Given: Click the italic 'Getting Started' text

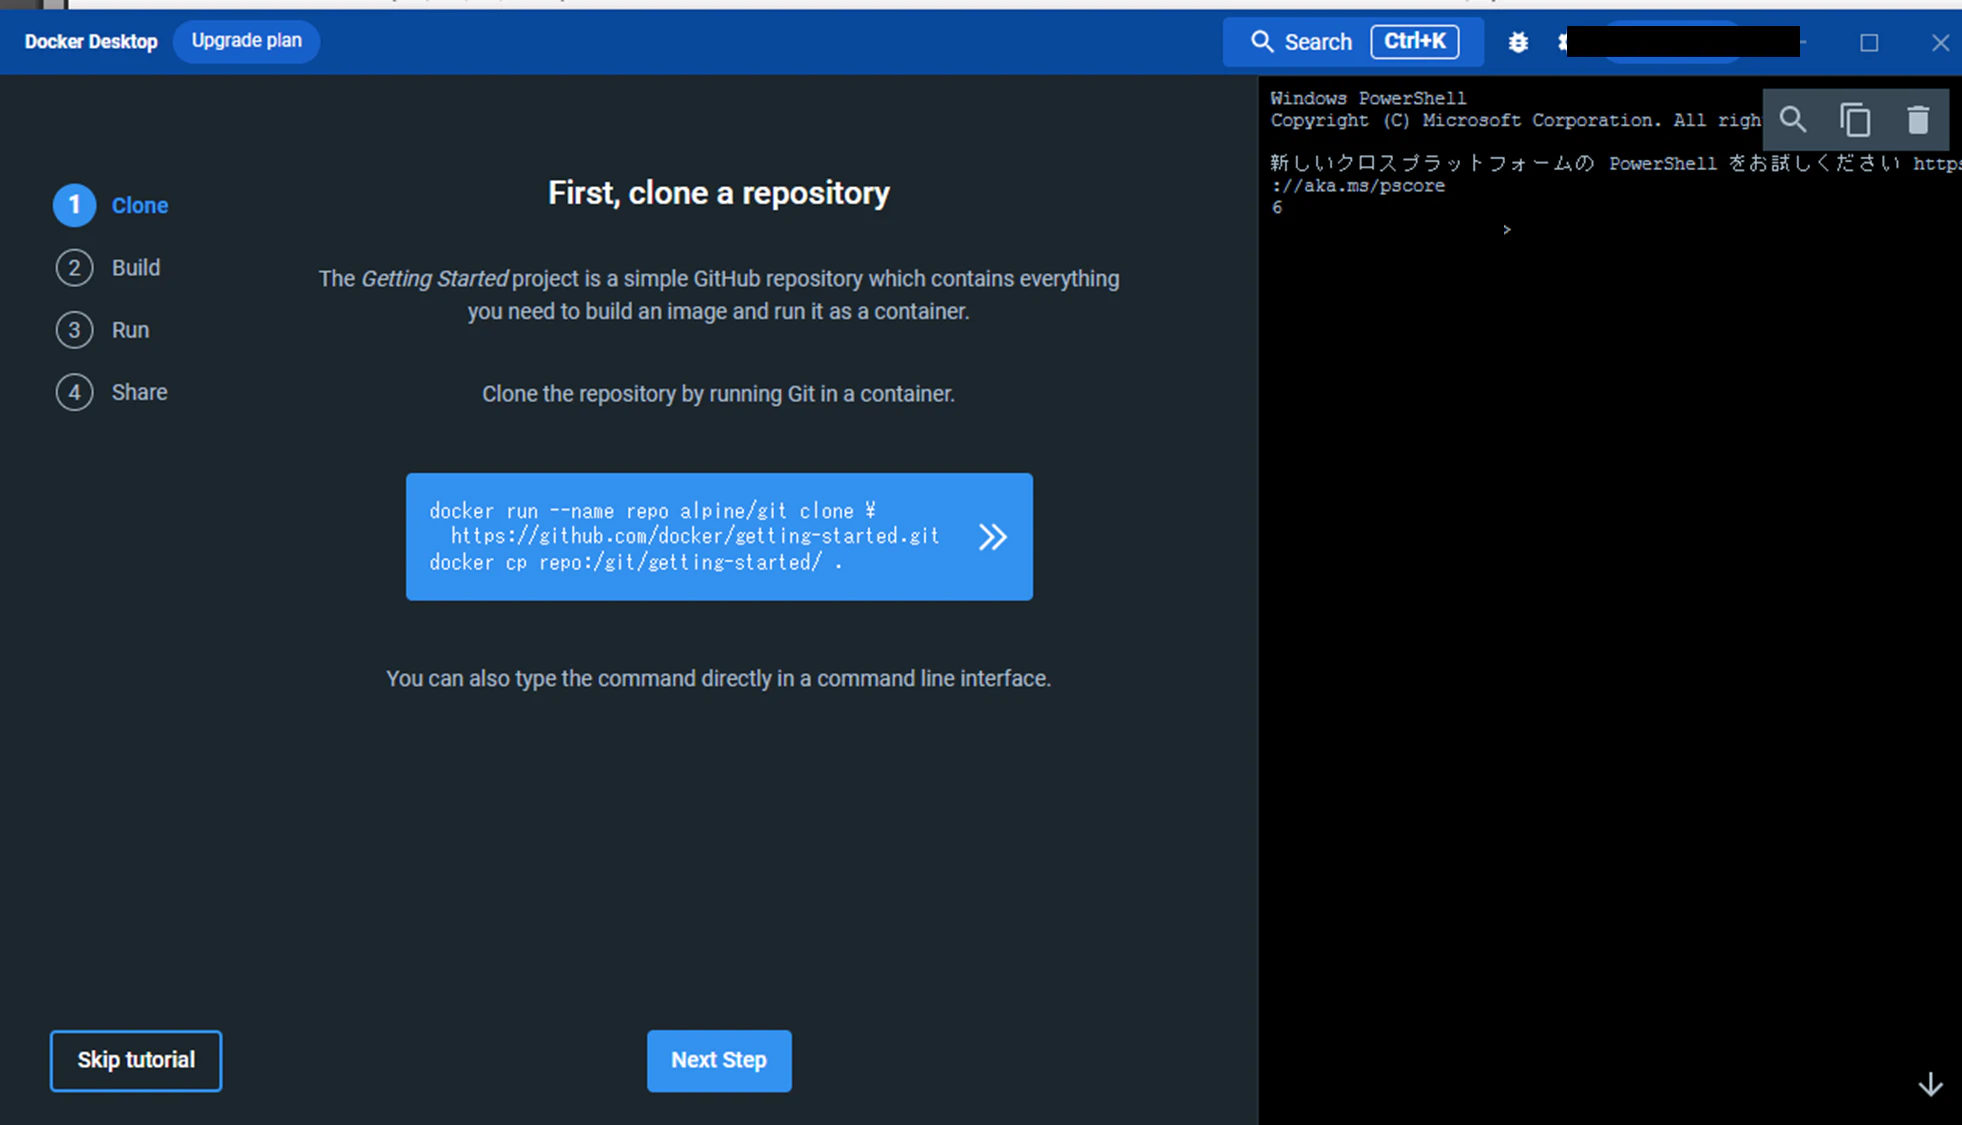Looking at the screenshot, I should (434, 279).
